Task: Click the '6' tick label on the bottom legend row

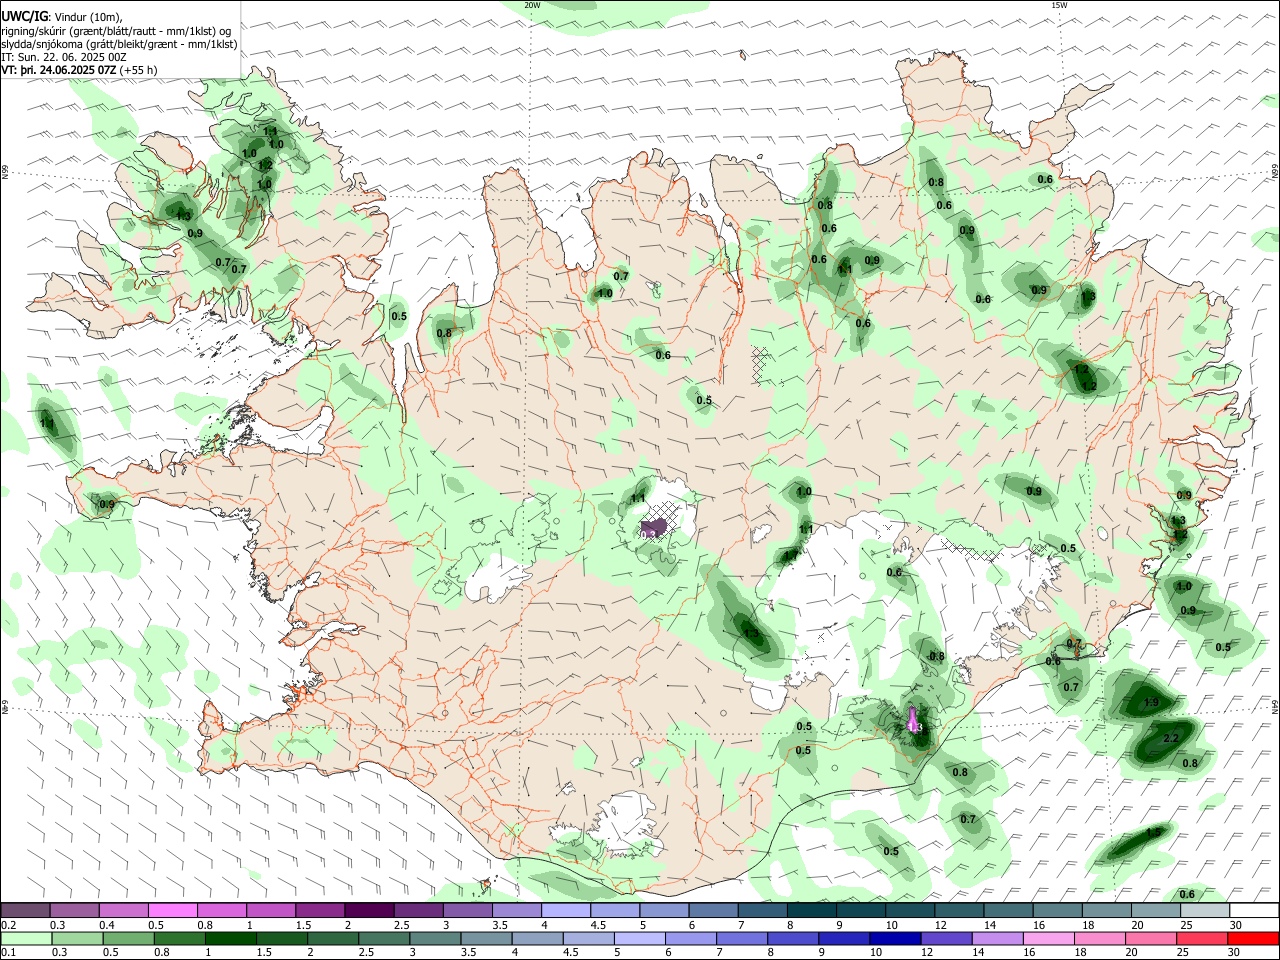Action: (667, 953)
